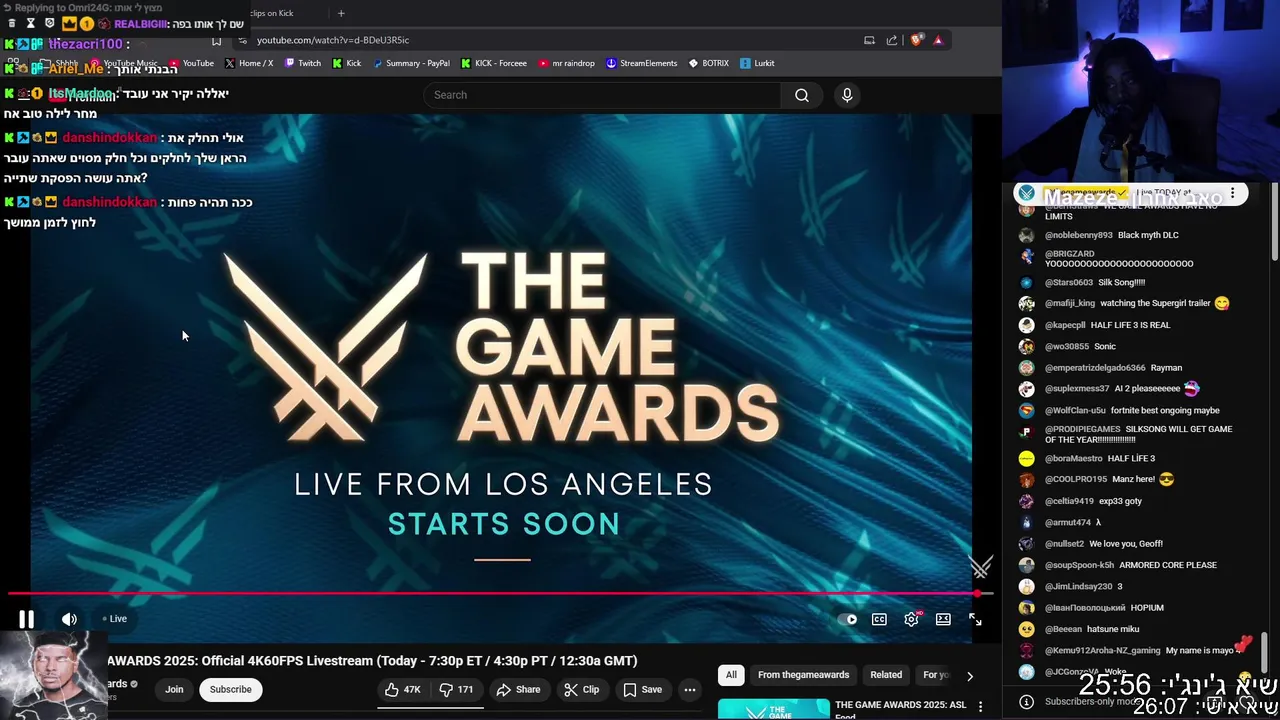This screenshot has width=1280, height=720.
Task: Show more filter chips arrow
Action: (x=969, y=676)
